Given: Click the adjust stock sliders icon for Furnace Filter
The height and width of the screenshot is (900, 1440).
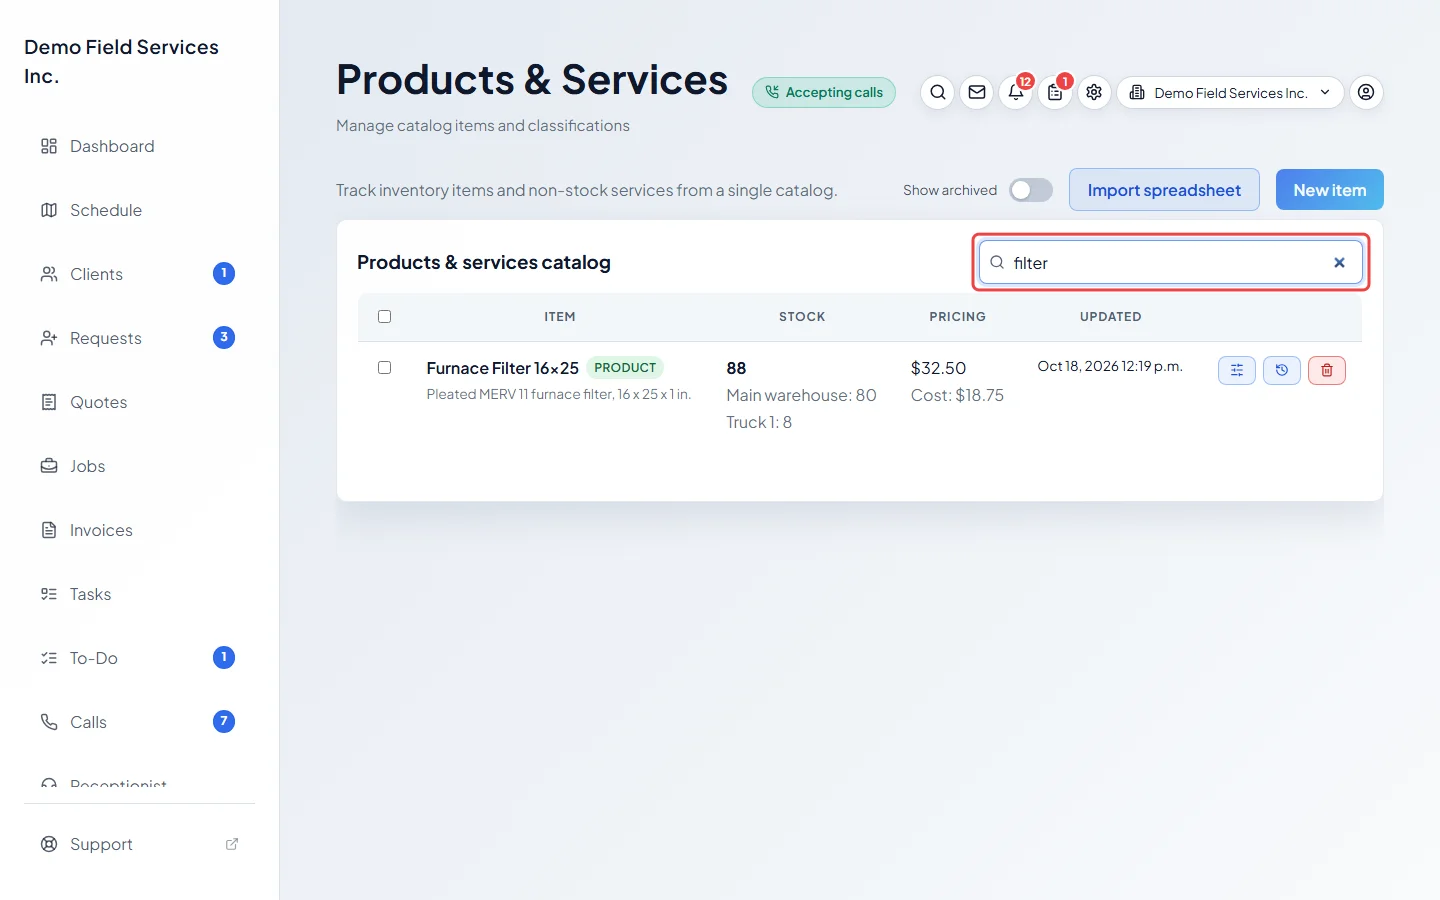Looking at the screenshot, I should pyautogui.click(x=1237, y=370).
